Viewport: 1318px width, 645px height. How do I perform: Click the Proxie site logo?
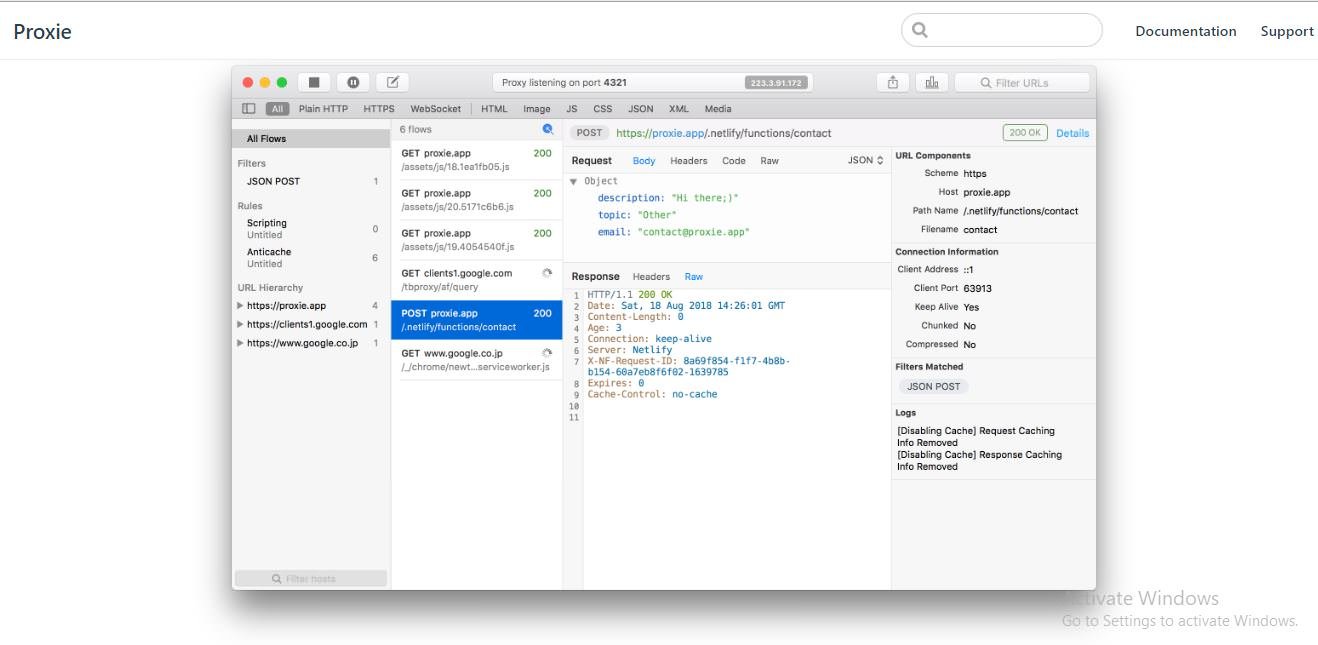click(42, 31)
